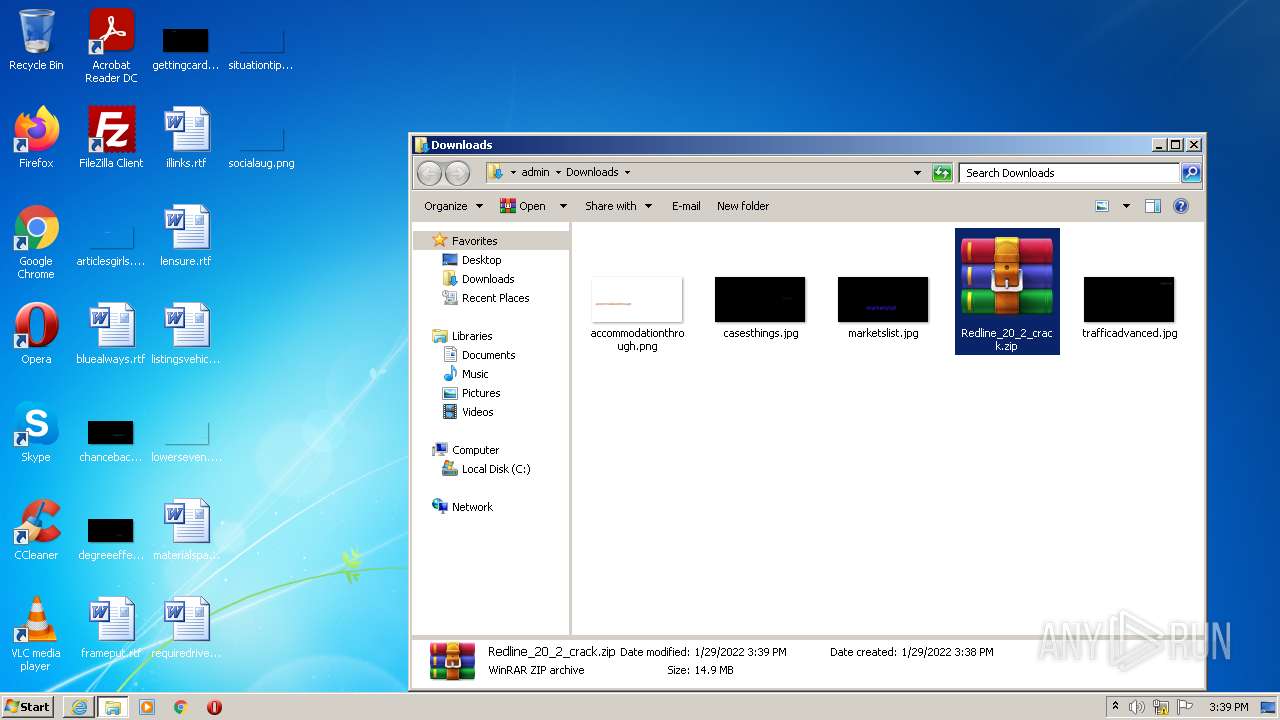This screenshot has width=1280, height=720.
Task: Click the Back navigation button
Action: (x=429, y=172)
